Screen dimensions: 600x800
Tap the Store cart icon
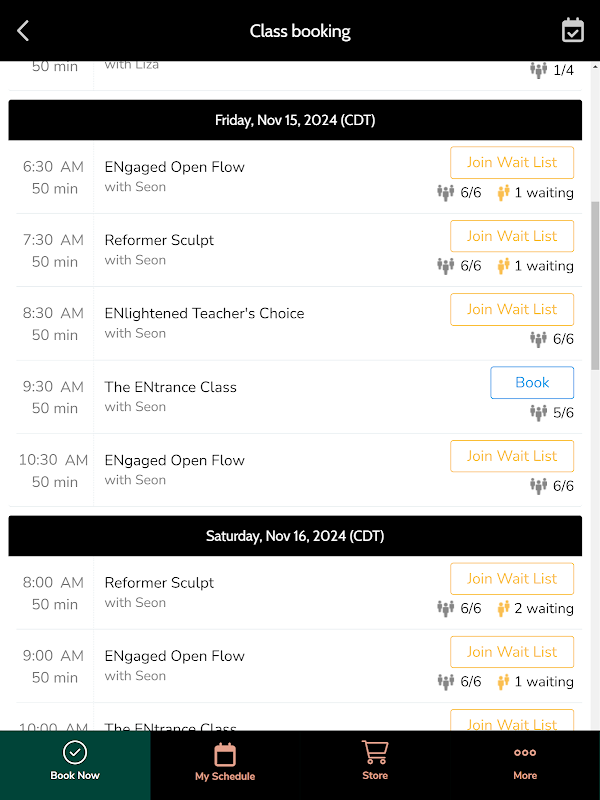click(x=375, y=753)
